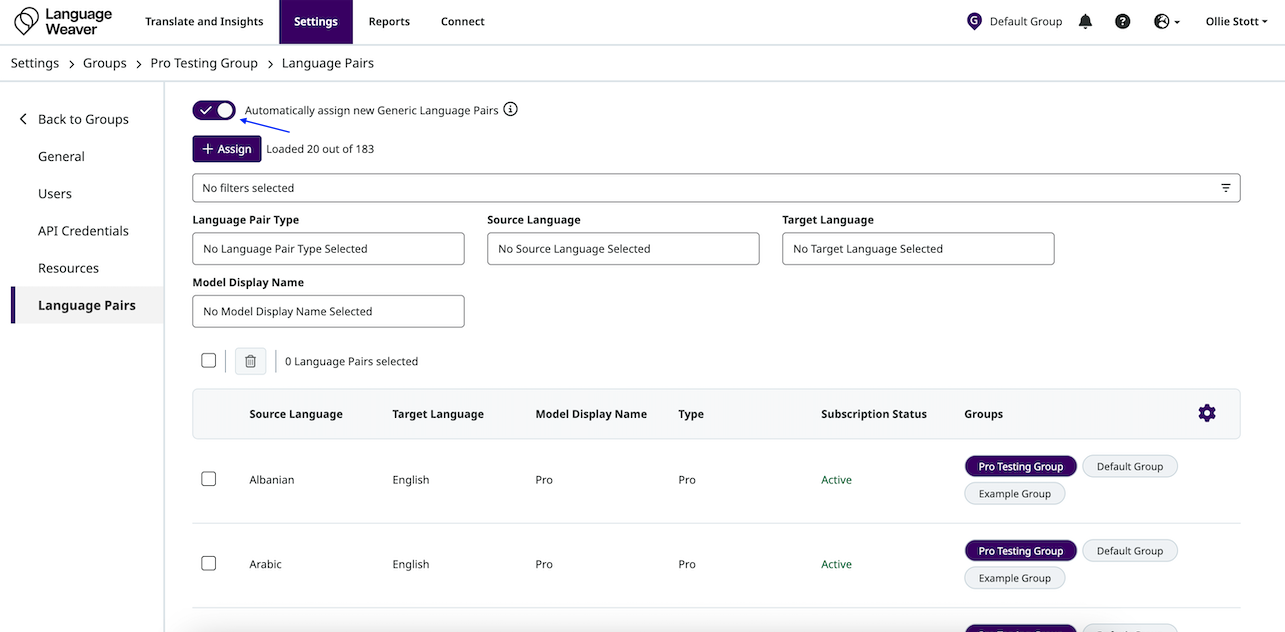The width and height of the screenshot is (1285, 632).
Task: Select the Albanian row checkbox
Action: [208, 479]
